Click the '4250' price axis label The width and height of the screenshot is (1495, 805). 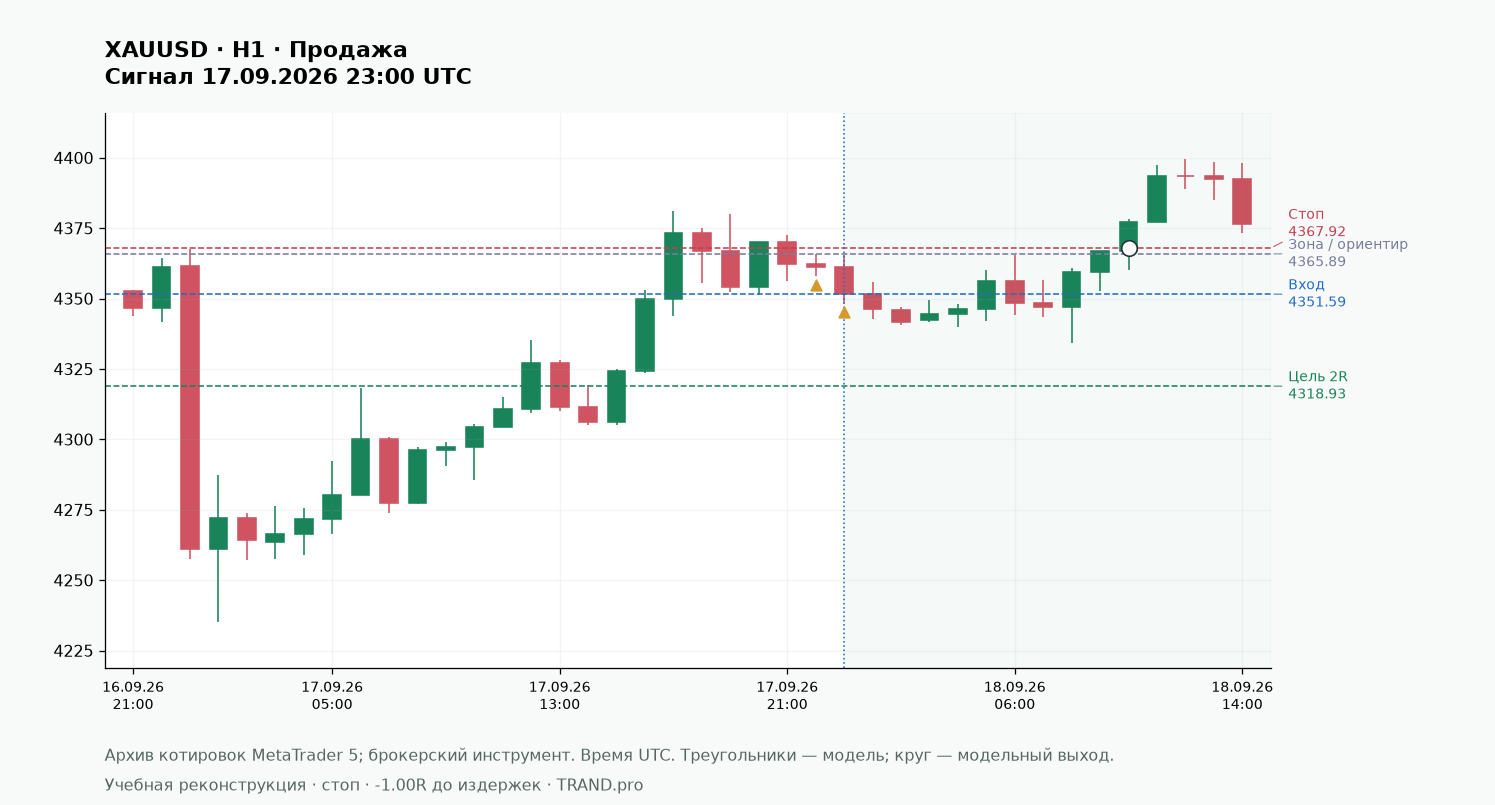coord(74,581)
